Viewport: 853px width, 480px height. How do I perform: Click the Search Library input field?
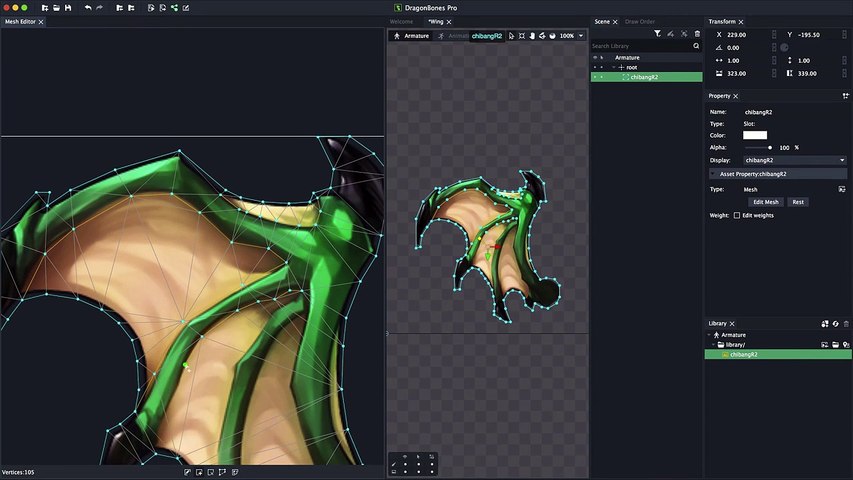point(641,46)
